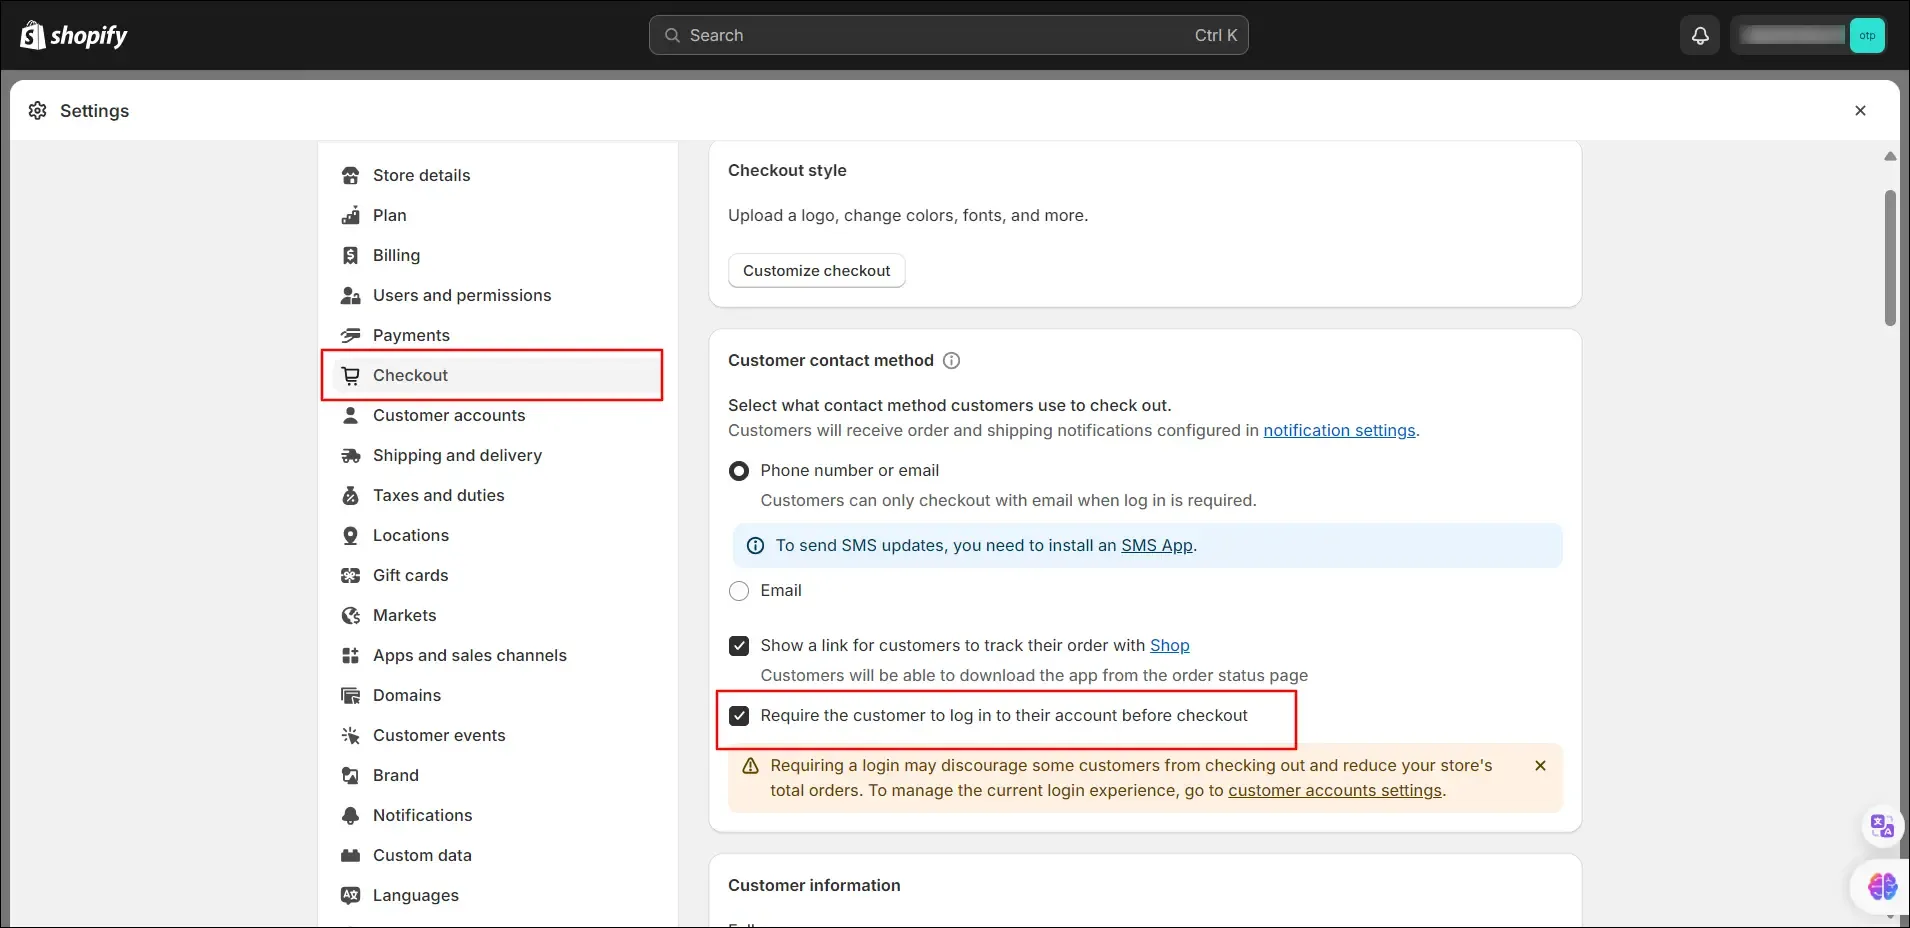This screenshot has width=1910, height=928.
Task: Select the Email radio button
Action: (x=739, y=591)
